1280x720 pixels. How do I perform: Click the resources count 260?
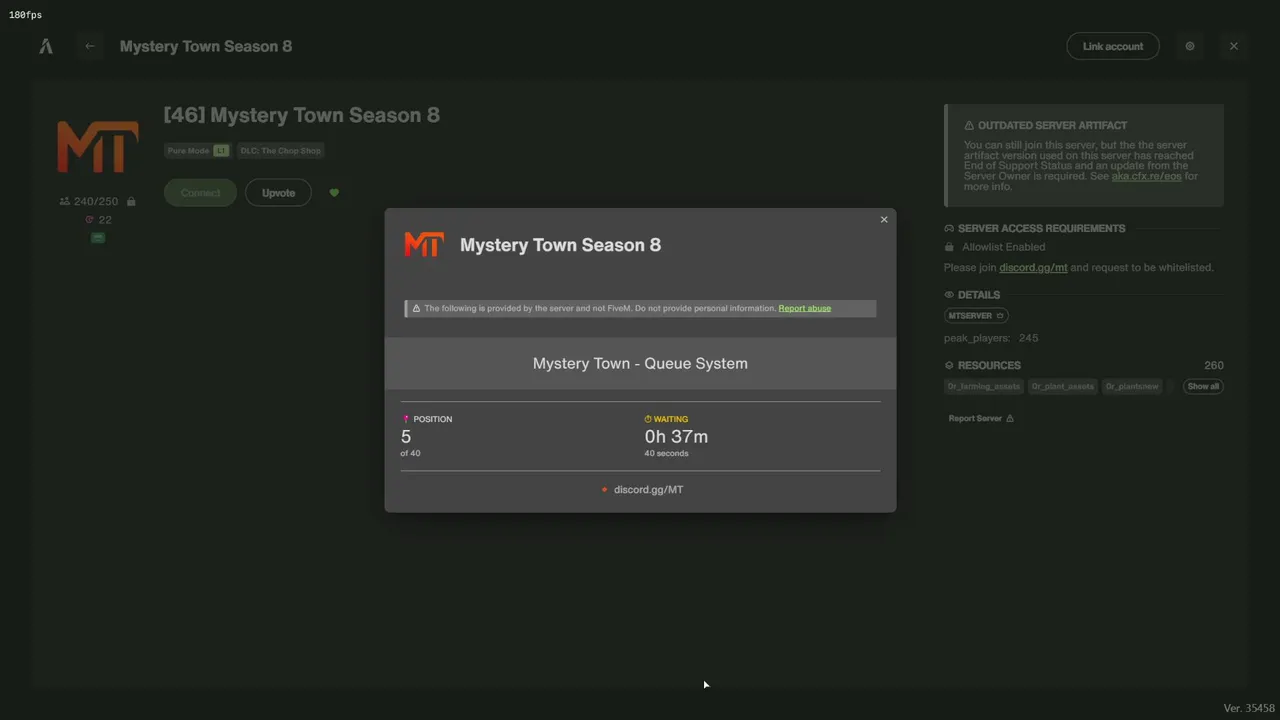click(x=1214, y=366)
